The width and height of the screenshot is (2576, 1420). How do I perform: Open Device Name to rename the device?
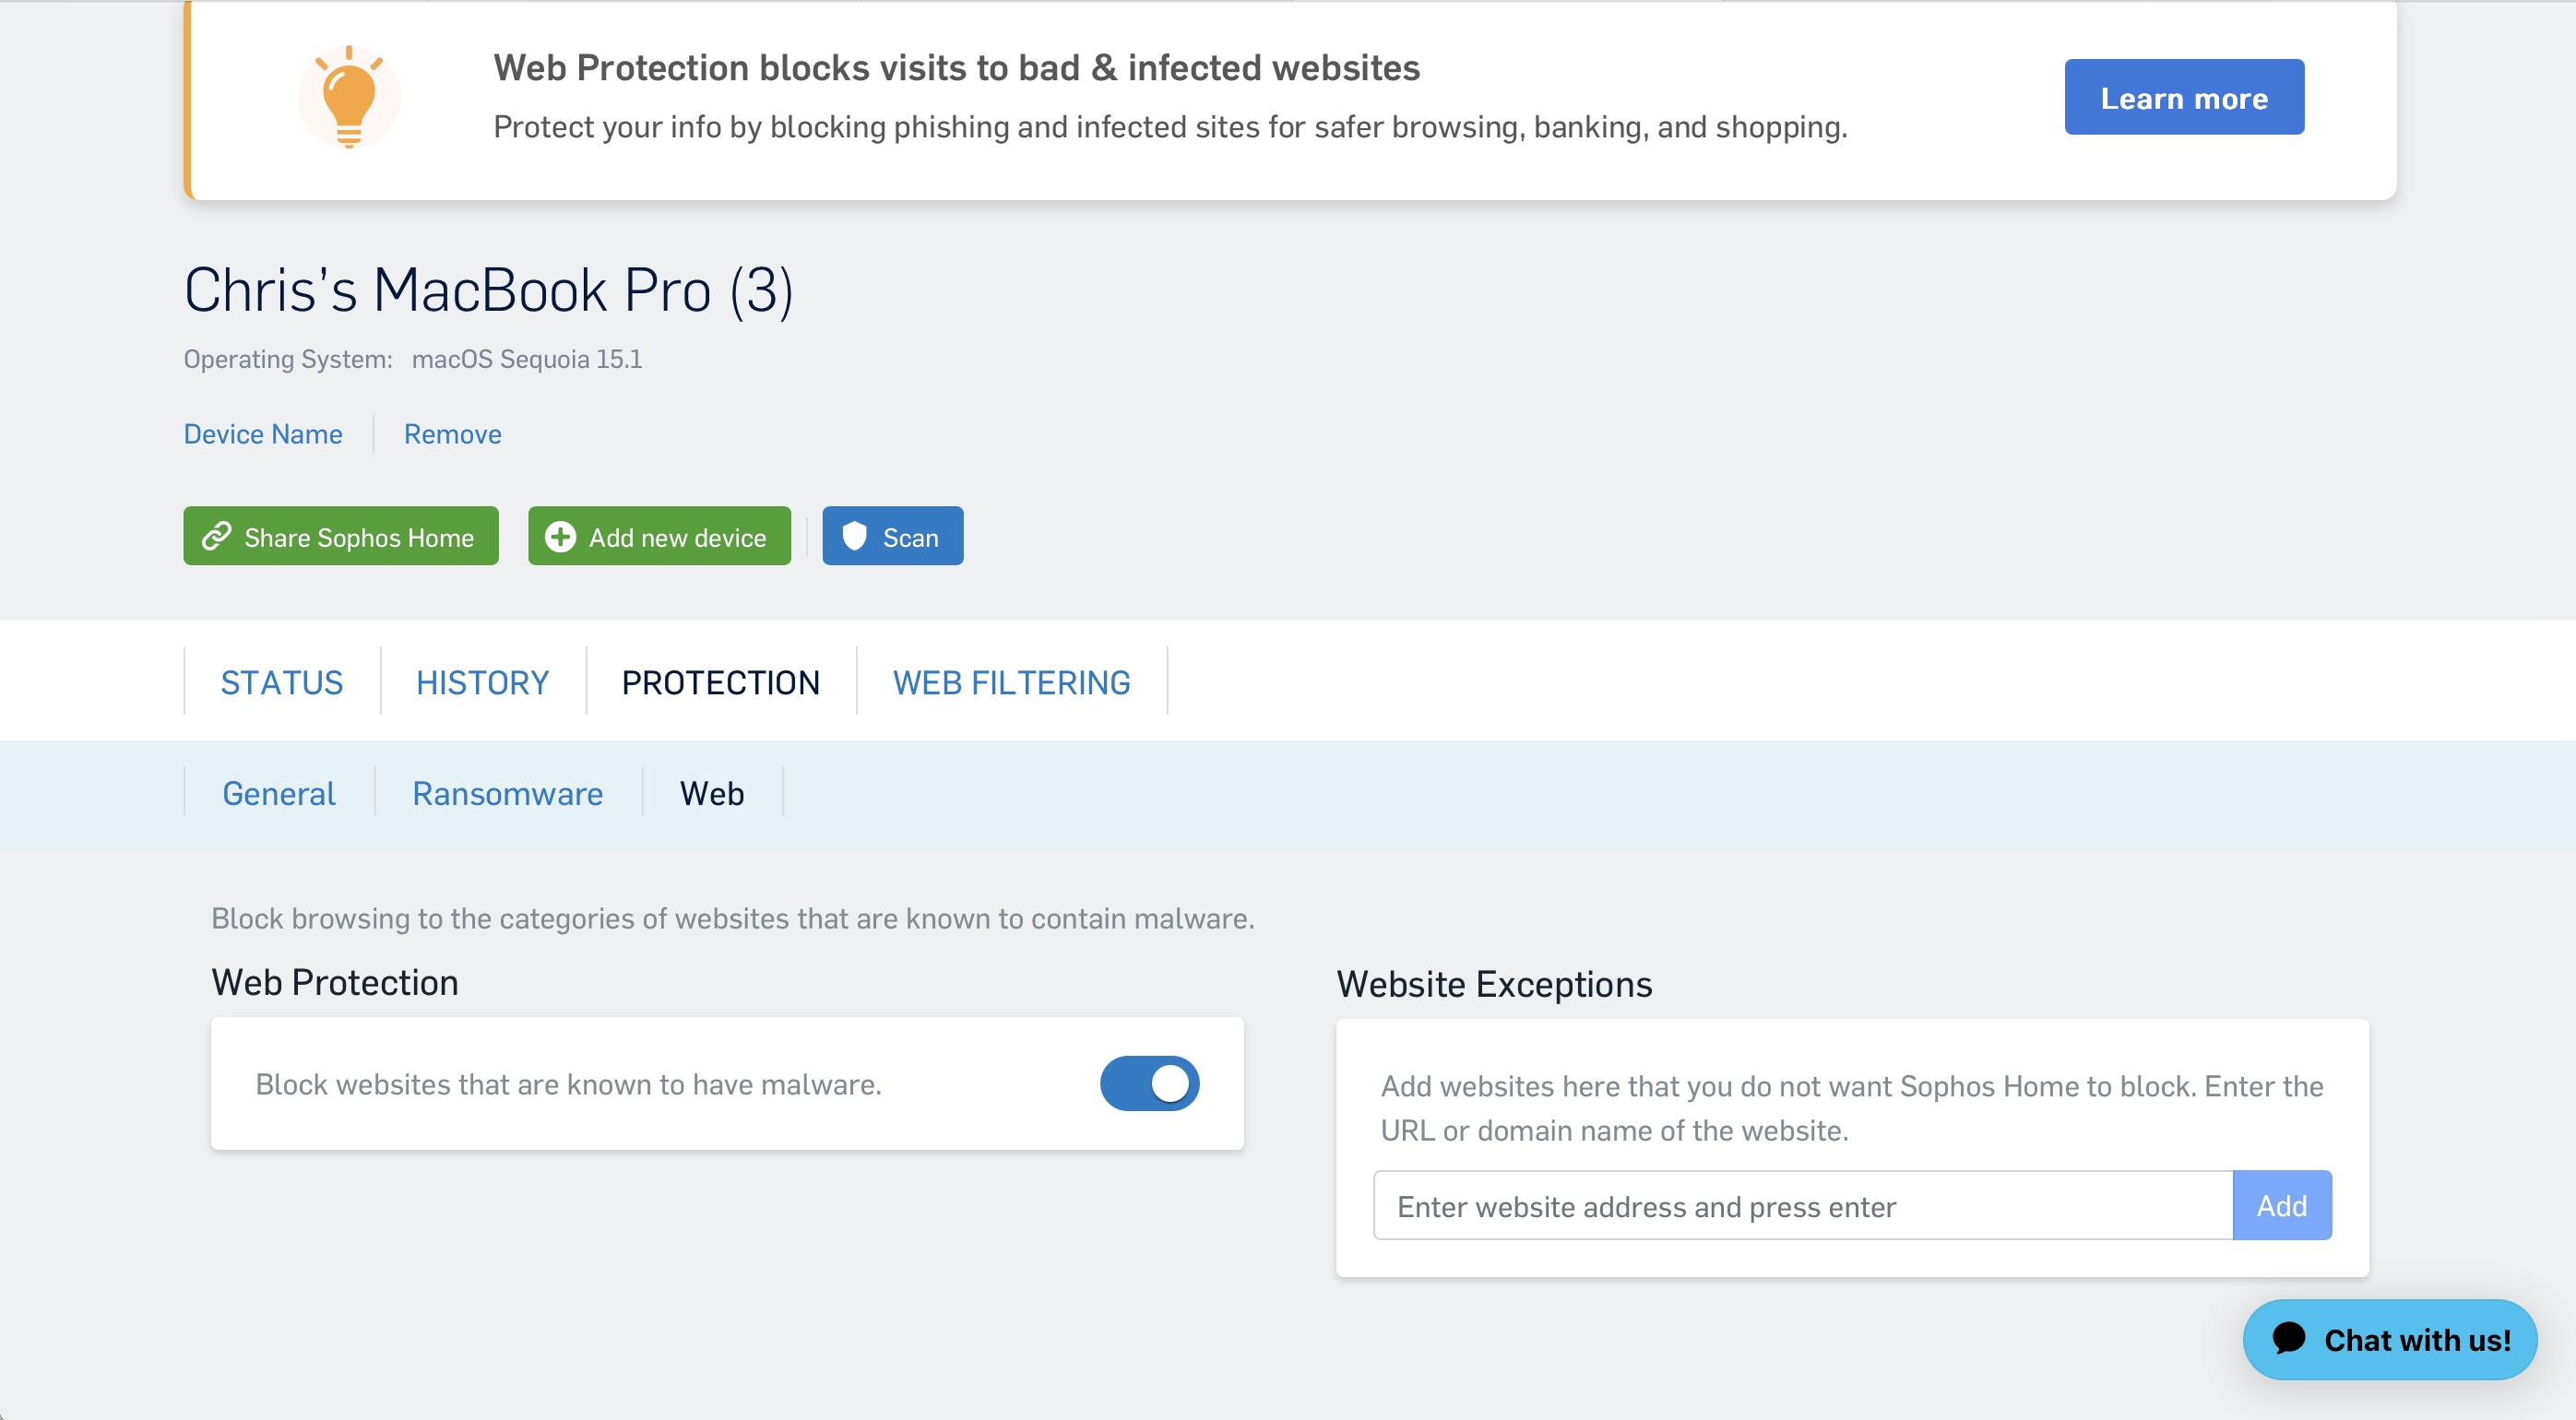coord(263,433)
